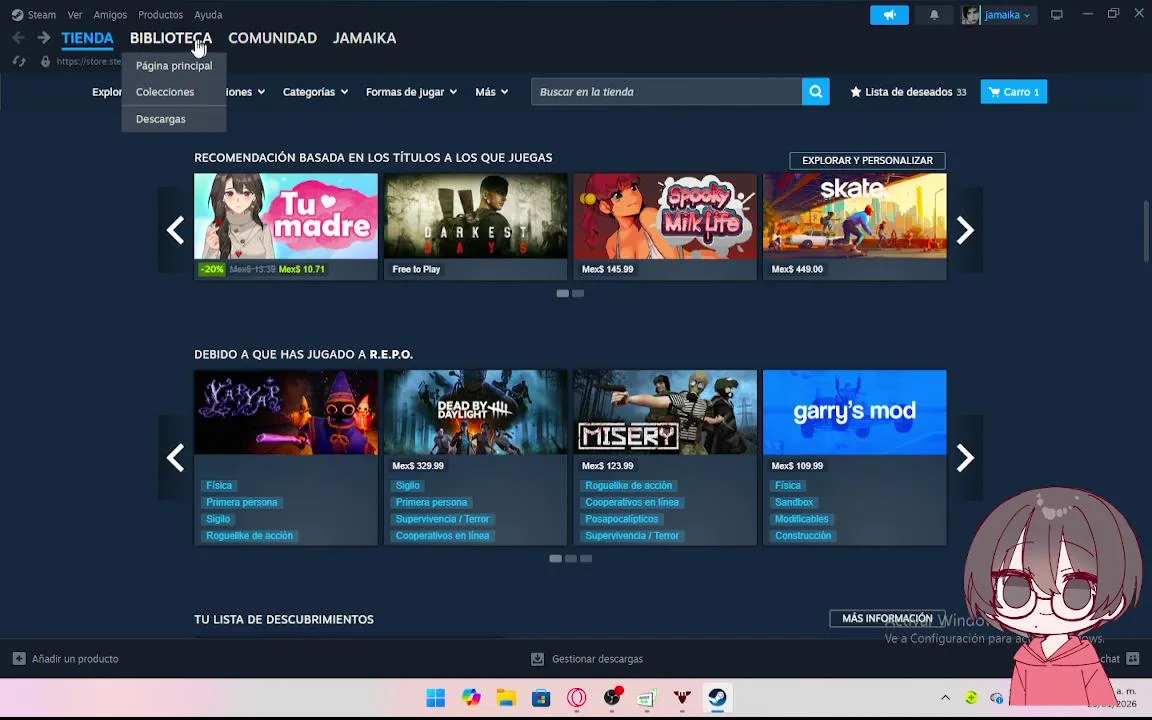The image size is (1152, 720).
Task: Click the Steam icon in the taskbar
Action: tap(717, 697)
